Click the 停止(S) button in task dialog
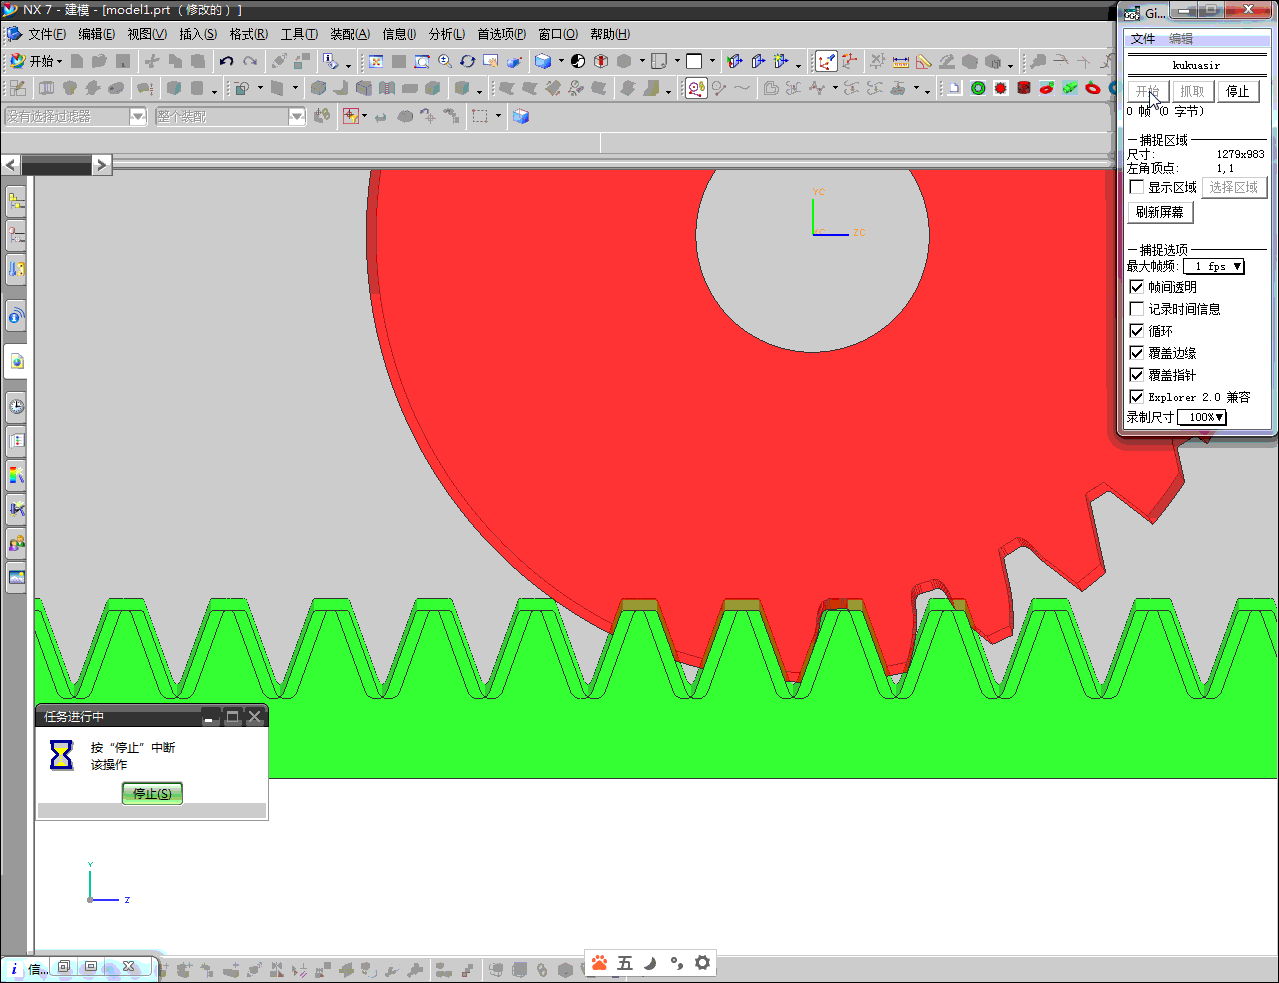The width and height of the screenshot is (1279, 983). click(152, 793)
